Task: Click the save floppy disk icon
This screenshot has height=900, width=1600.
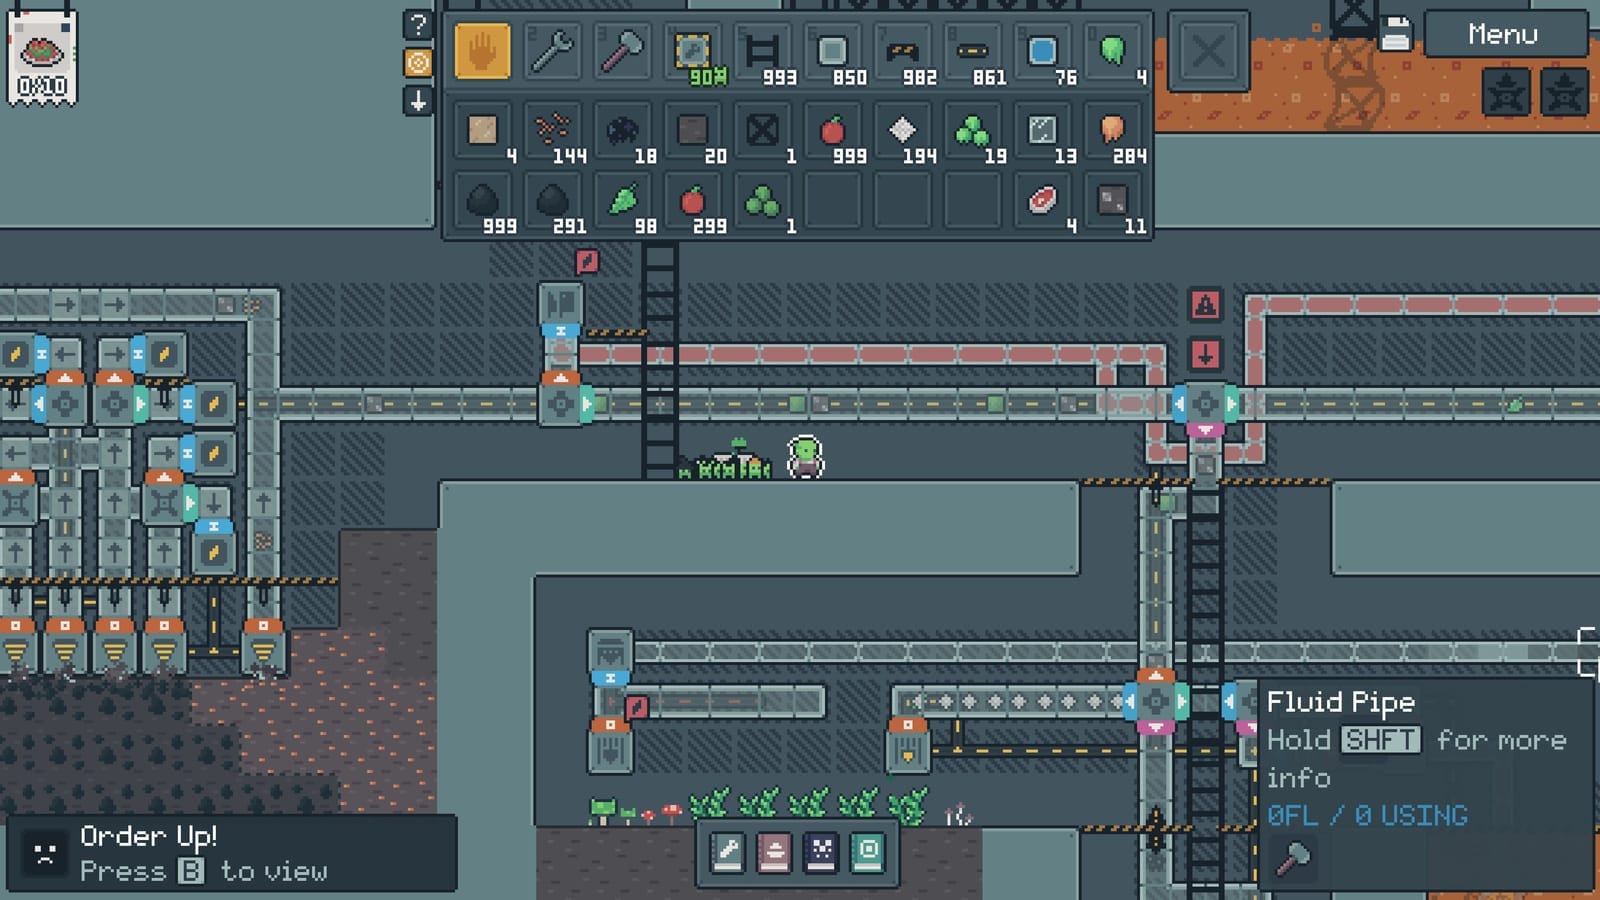Action: (1396, 34)
